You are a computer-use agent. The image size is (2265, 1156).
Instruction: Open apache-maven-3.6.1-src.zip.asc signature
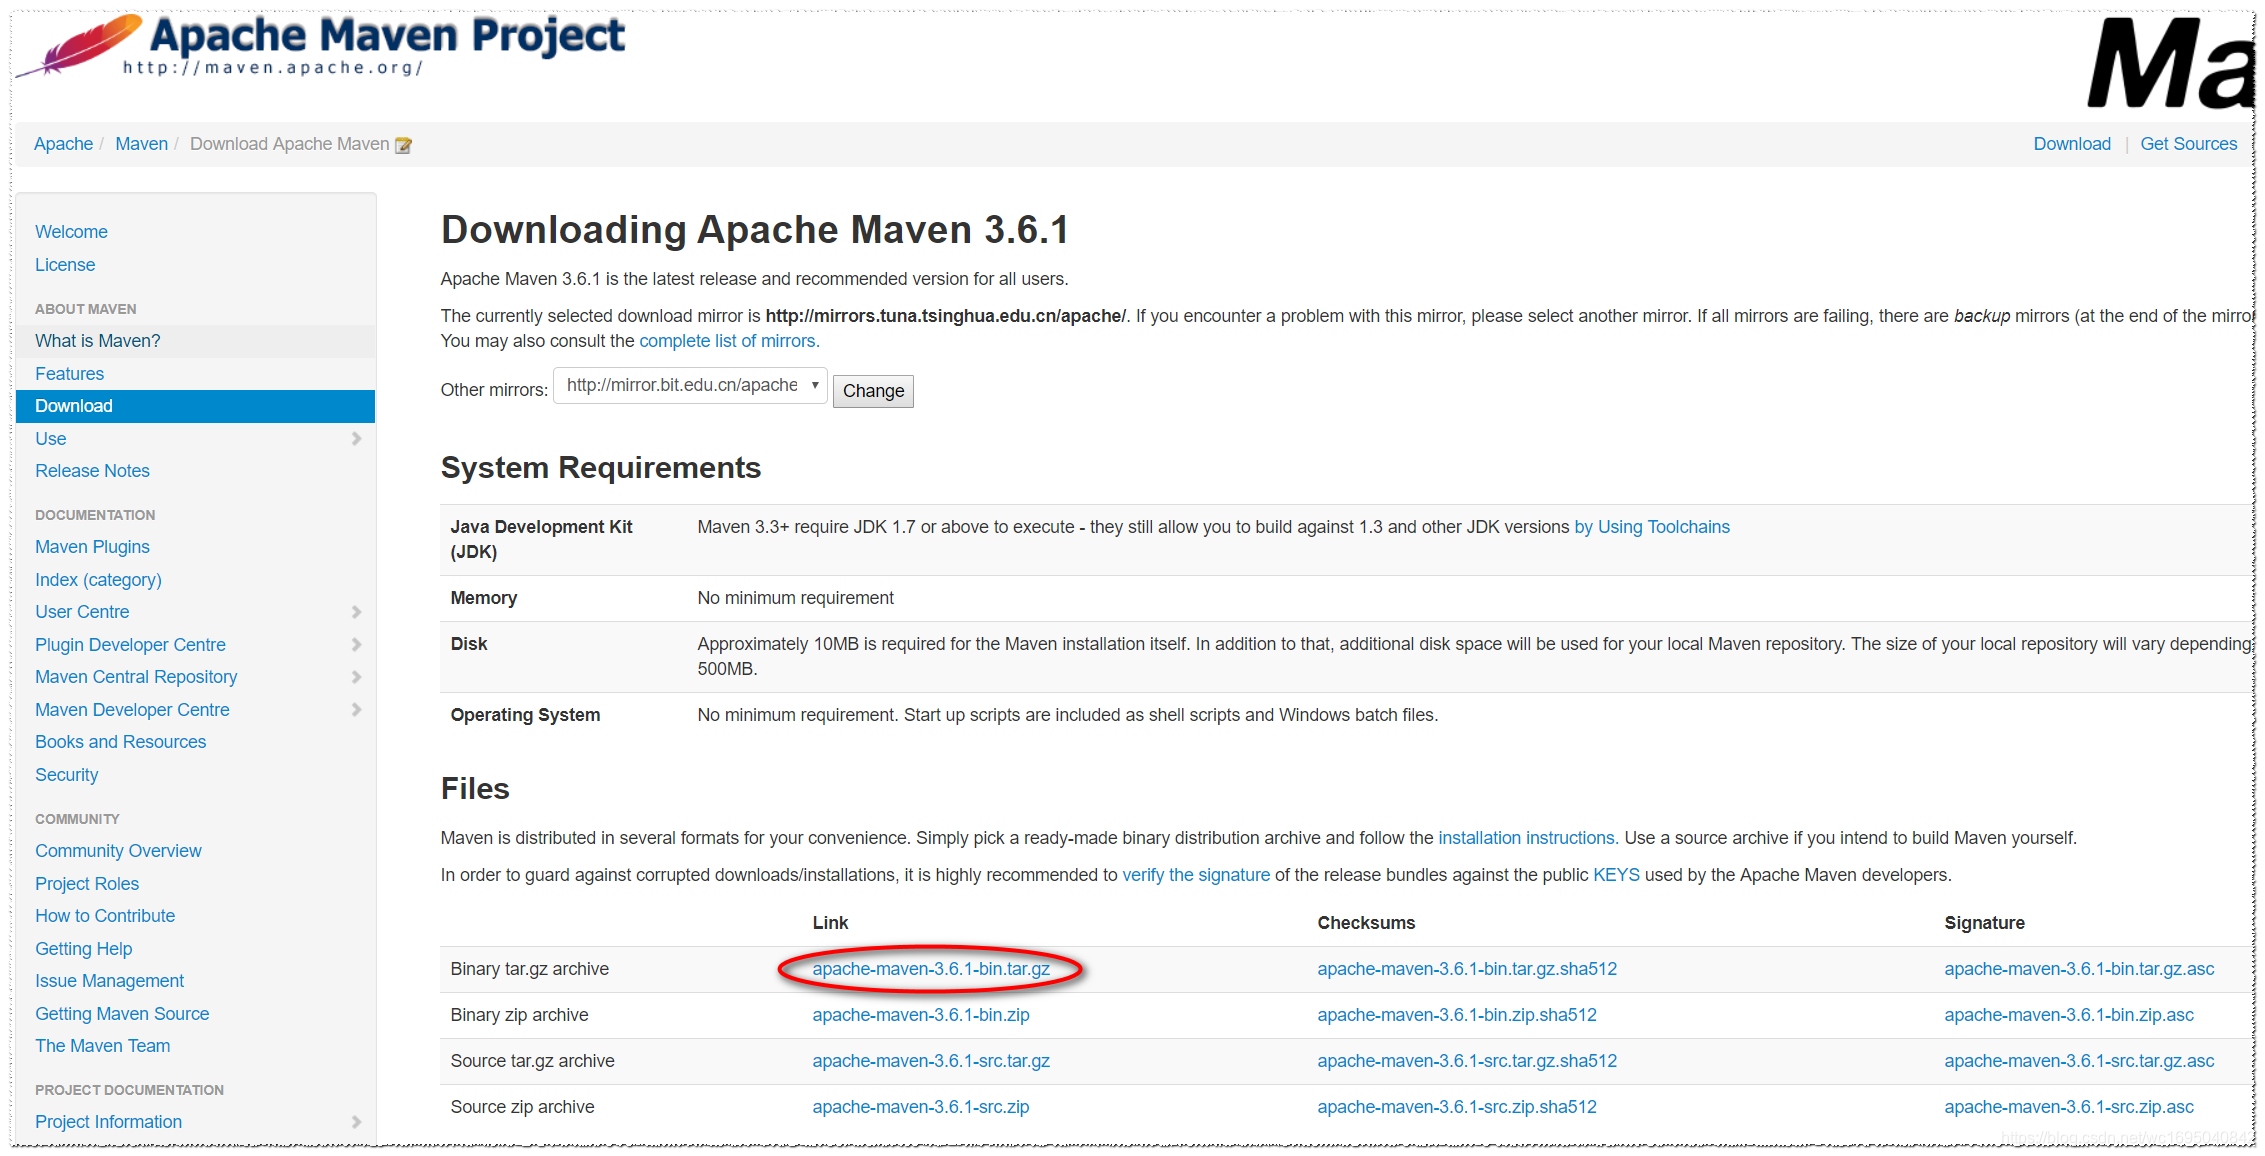[x=2068, y=1107]
